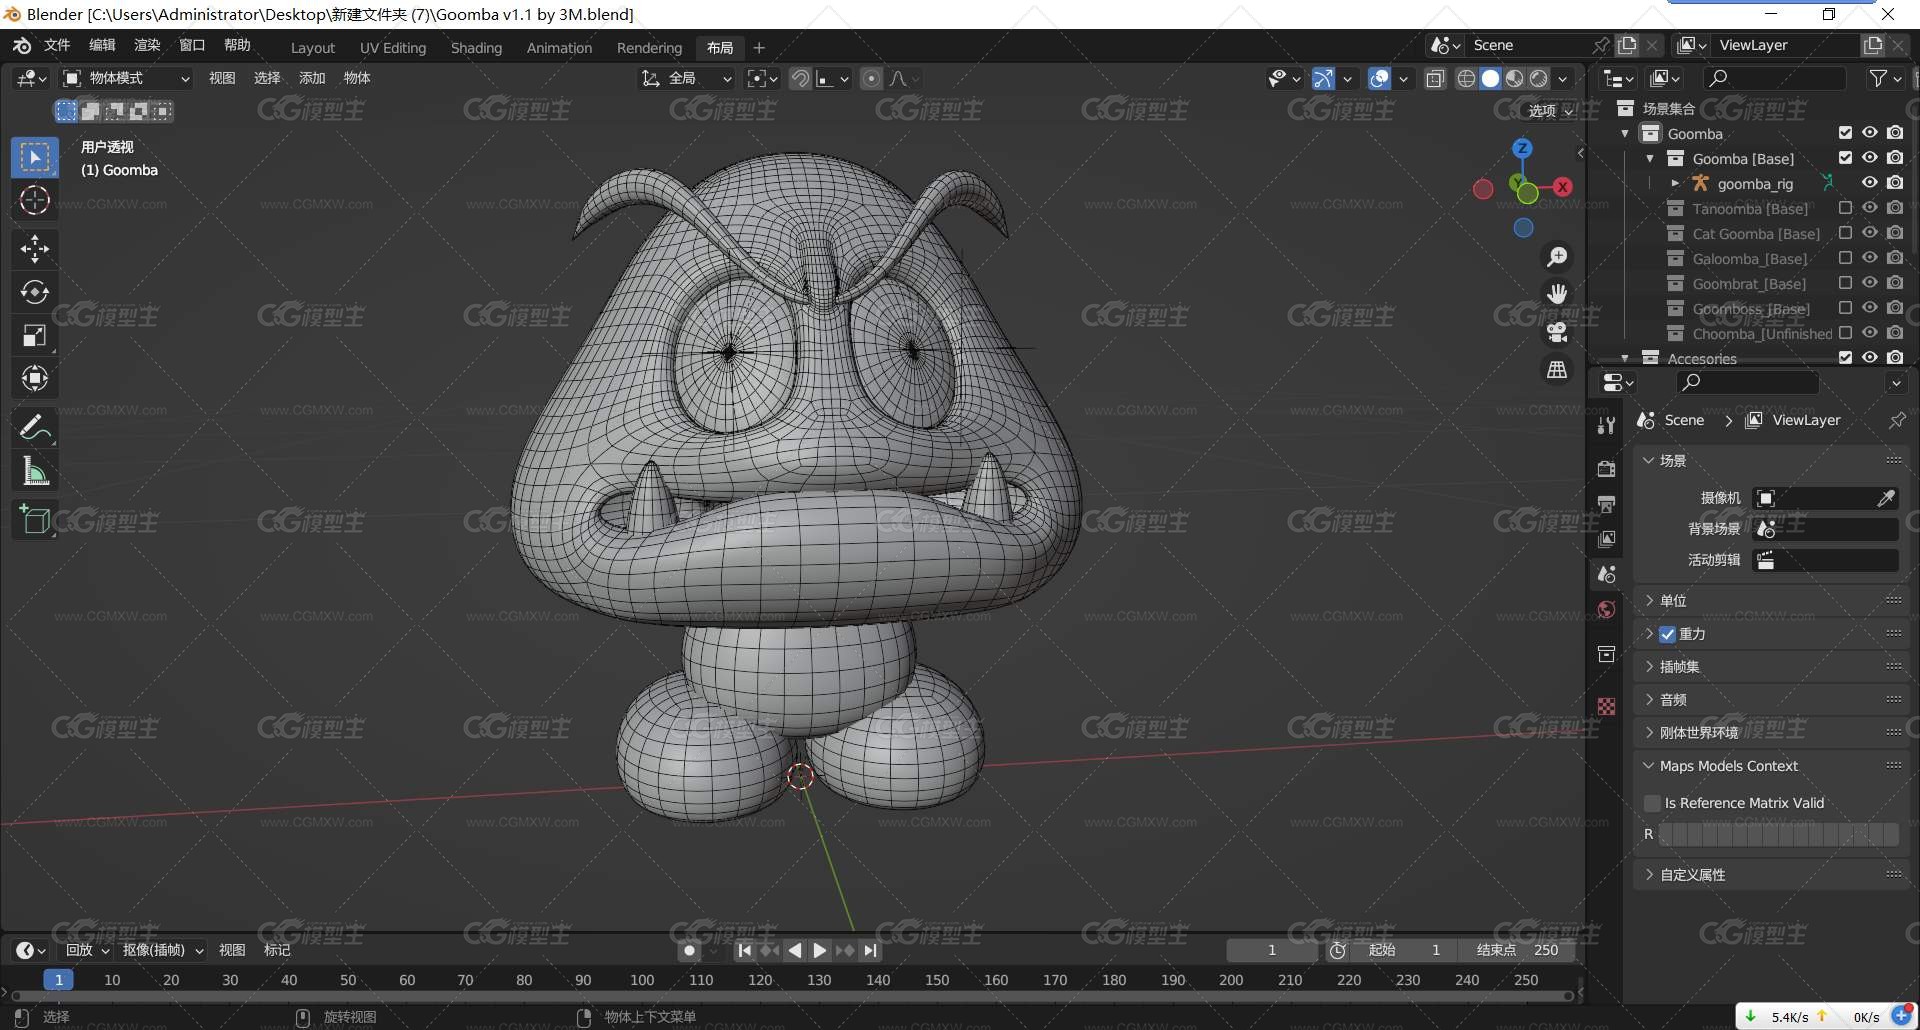Toggle X-ray display in viewport header
Image resolution: width=1920 pixels, height=1030 pixels.
pyautogui.click(x=1435, y=78)
